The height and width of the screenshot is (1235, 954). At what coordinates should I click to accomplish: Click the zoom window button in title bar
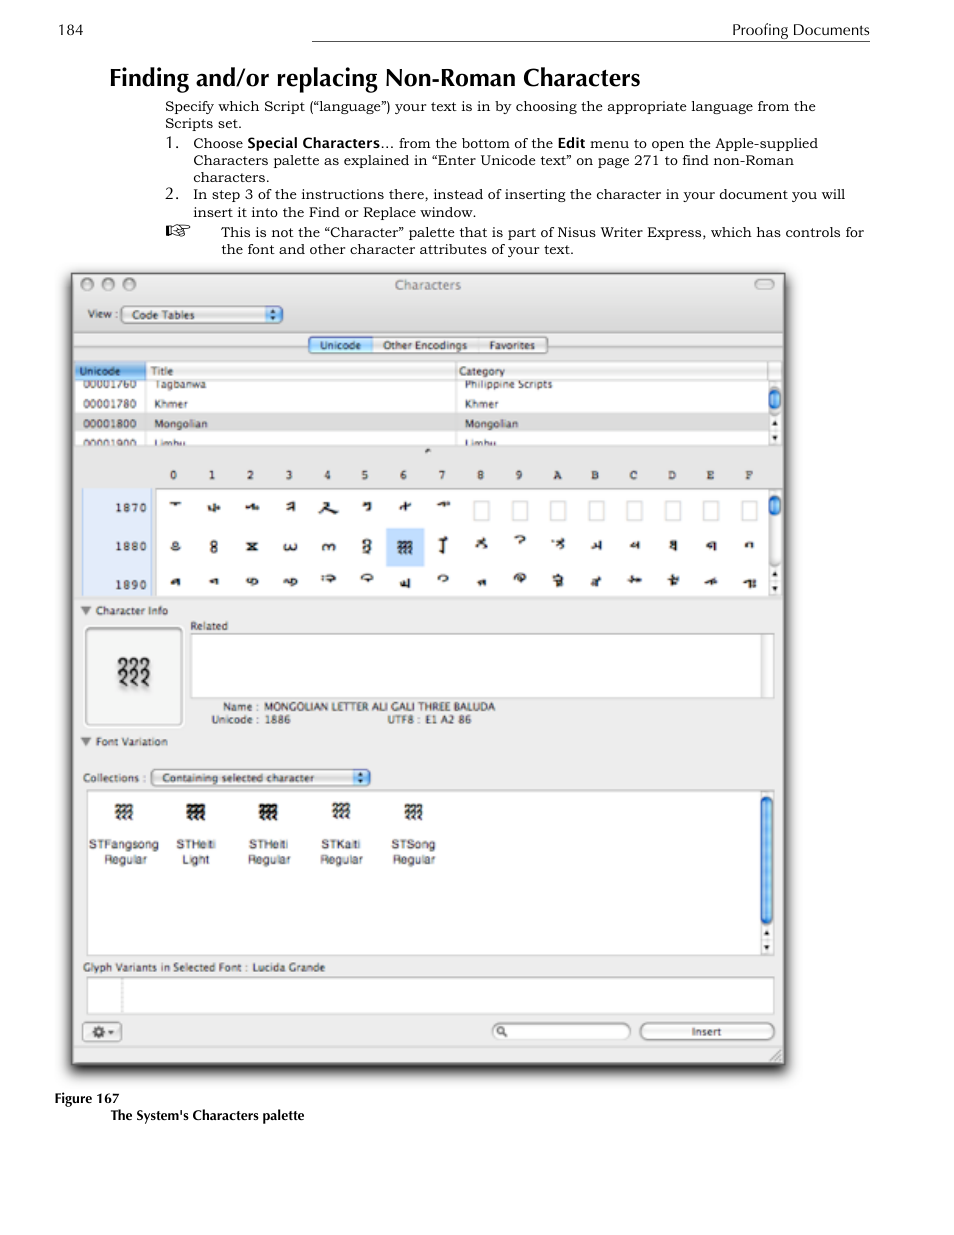coord(129,285)
